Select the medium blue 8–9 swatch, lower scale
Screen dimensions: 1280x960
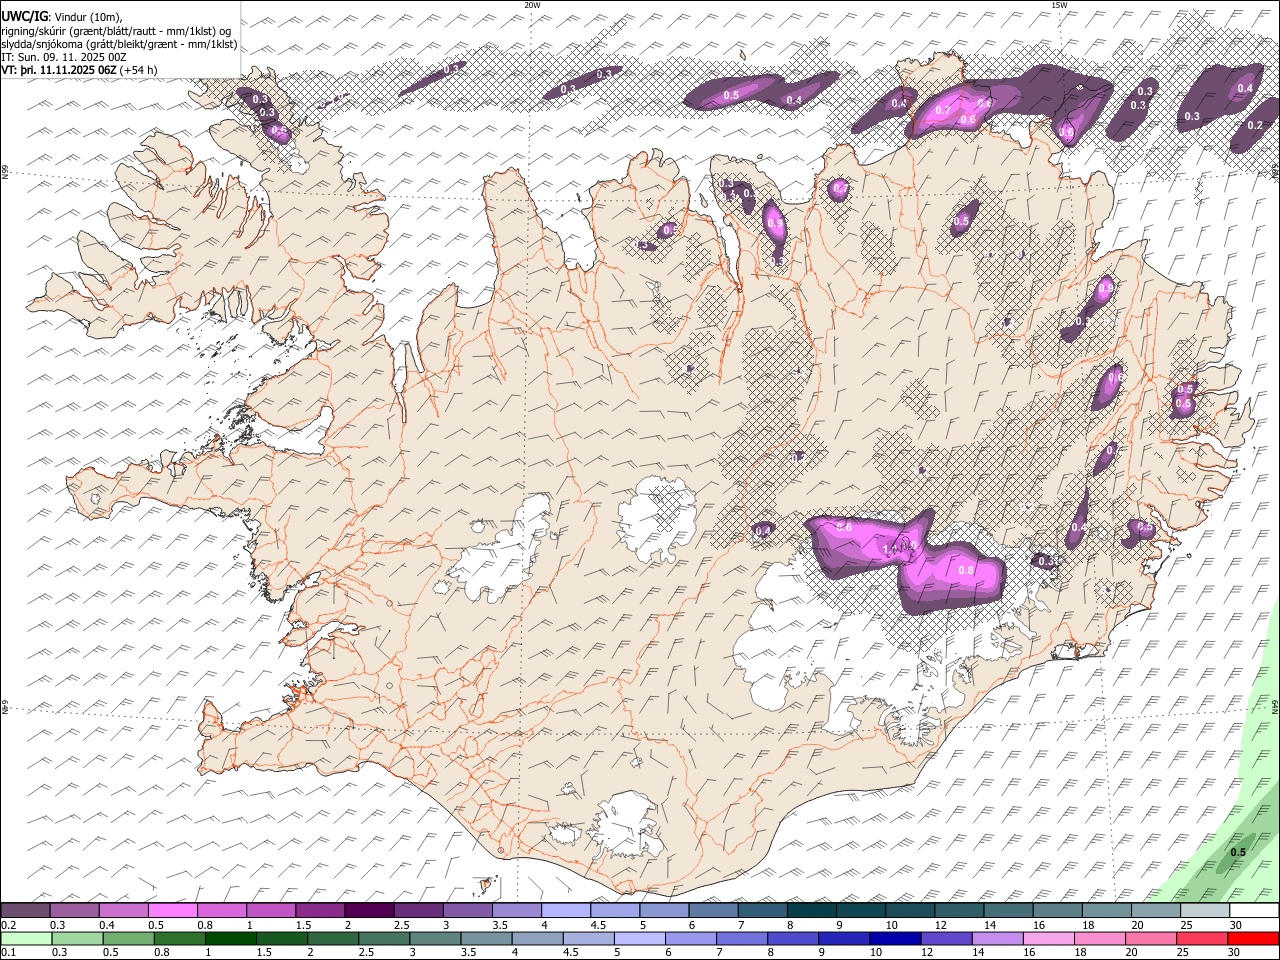click(x=793, y=938)
